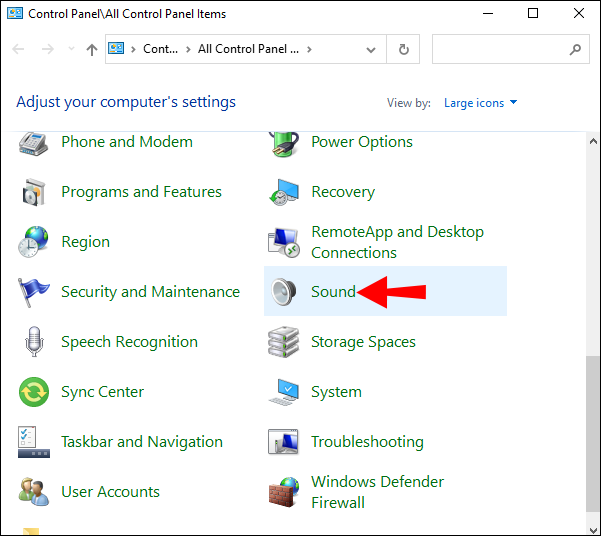Screen dimensions: 601x536
Task: Click the RemoteApp and Desktop Connections icon
Action: coord(284,242)
